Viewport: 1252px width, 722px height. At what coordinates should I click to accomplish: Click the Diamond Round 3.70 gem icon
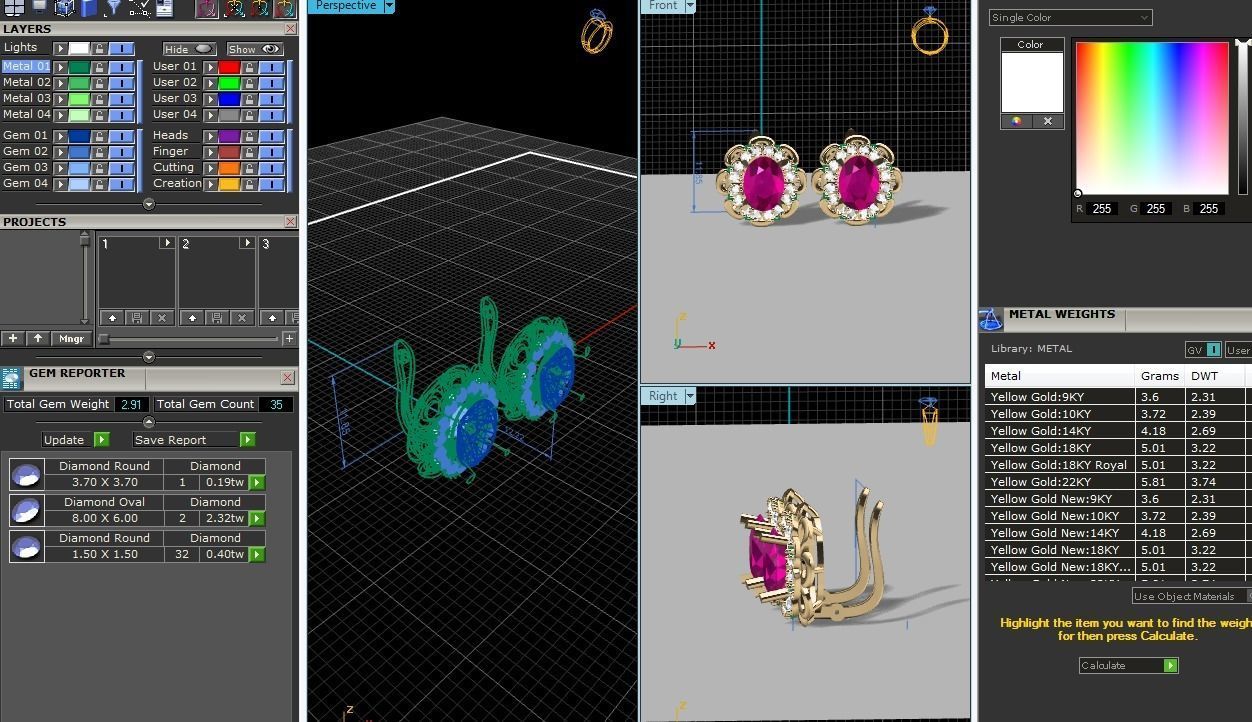[27, 474]
